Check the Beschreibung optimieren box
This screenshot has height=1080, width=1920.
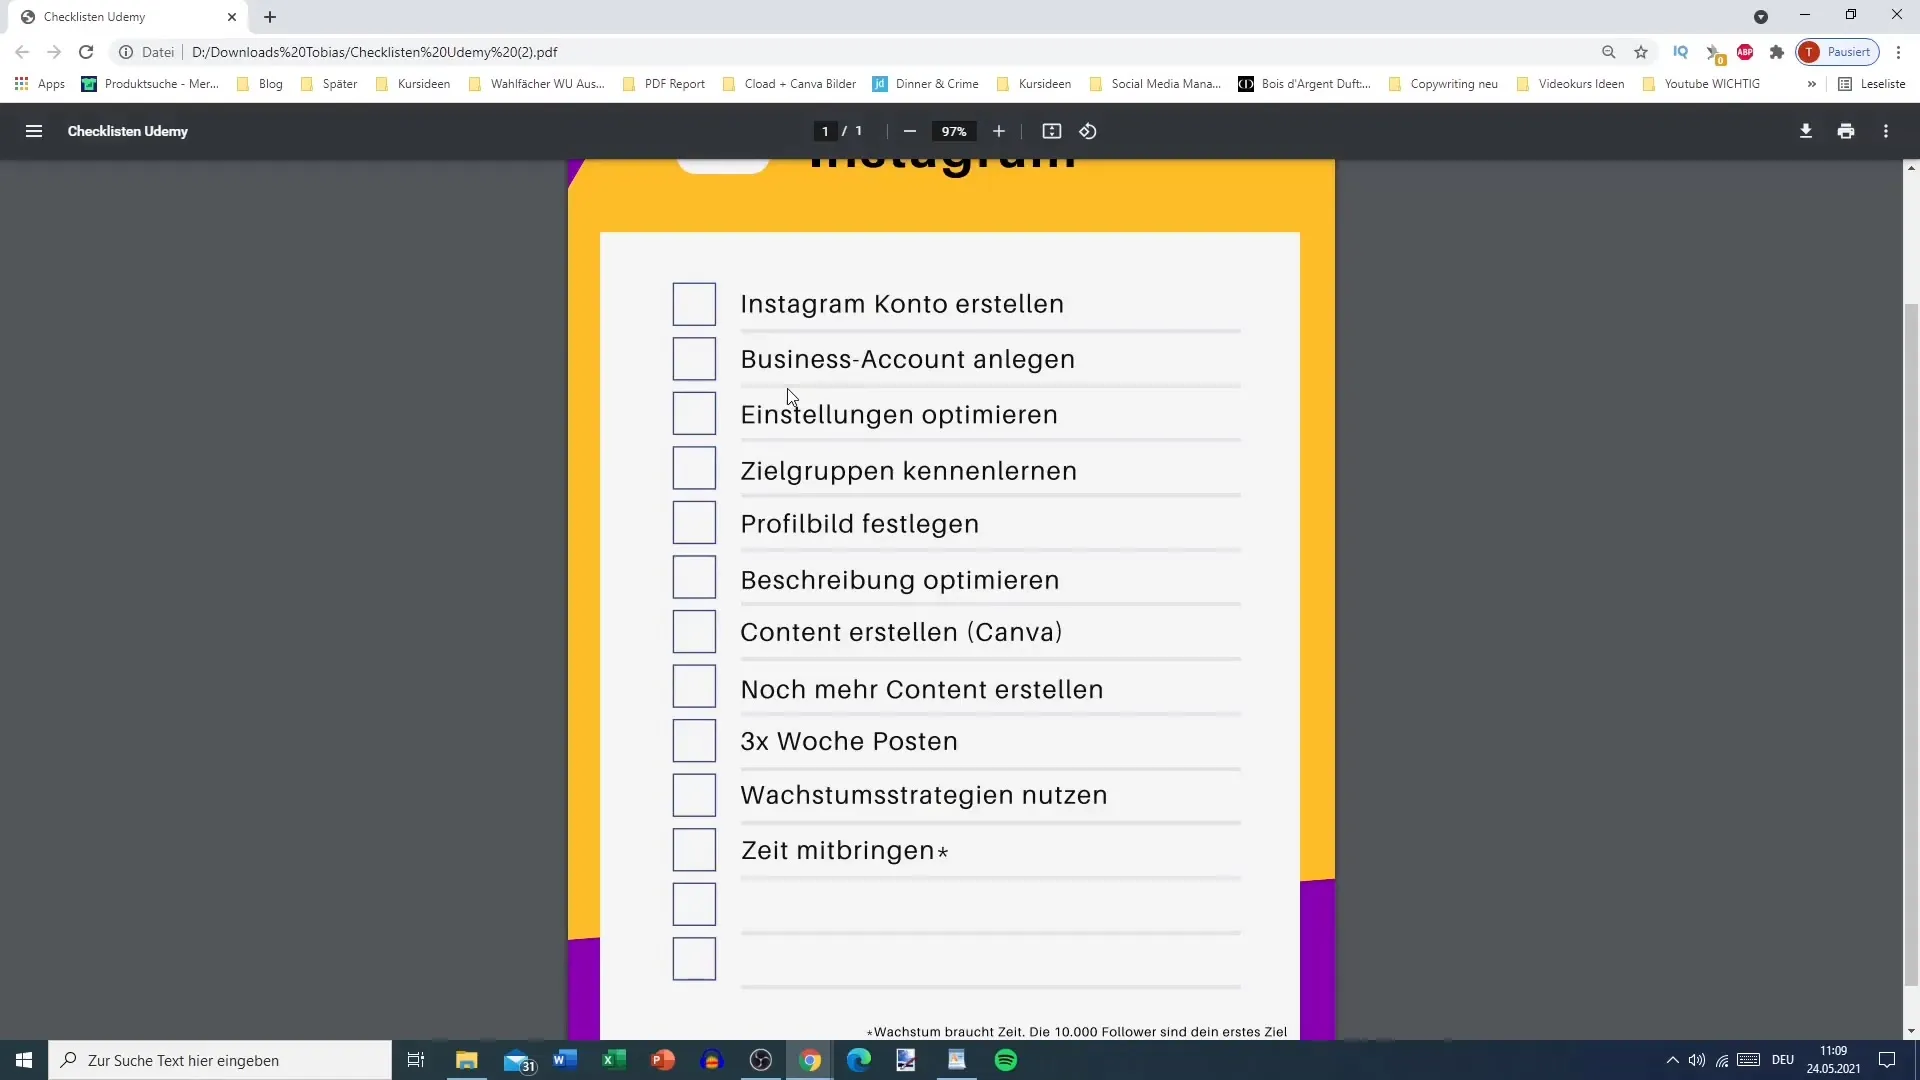coord(694,577)
